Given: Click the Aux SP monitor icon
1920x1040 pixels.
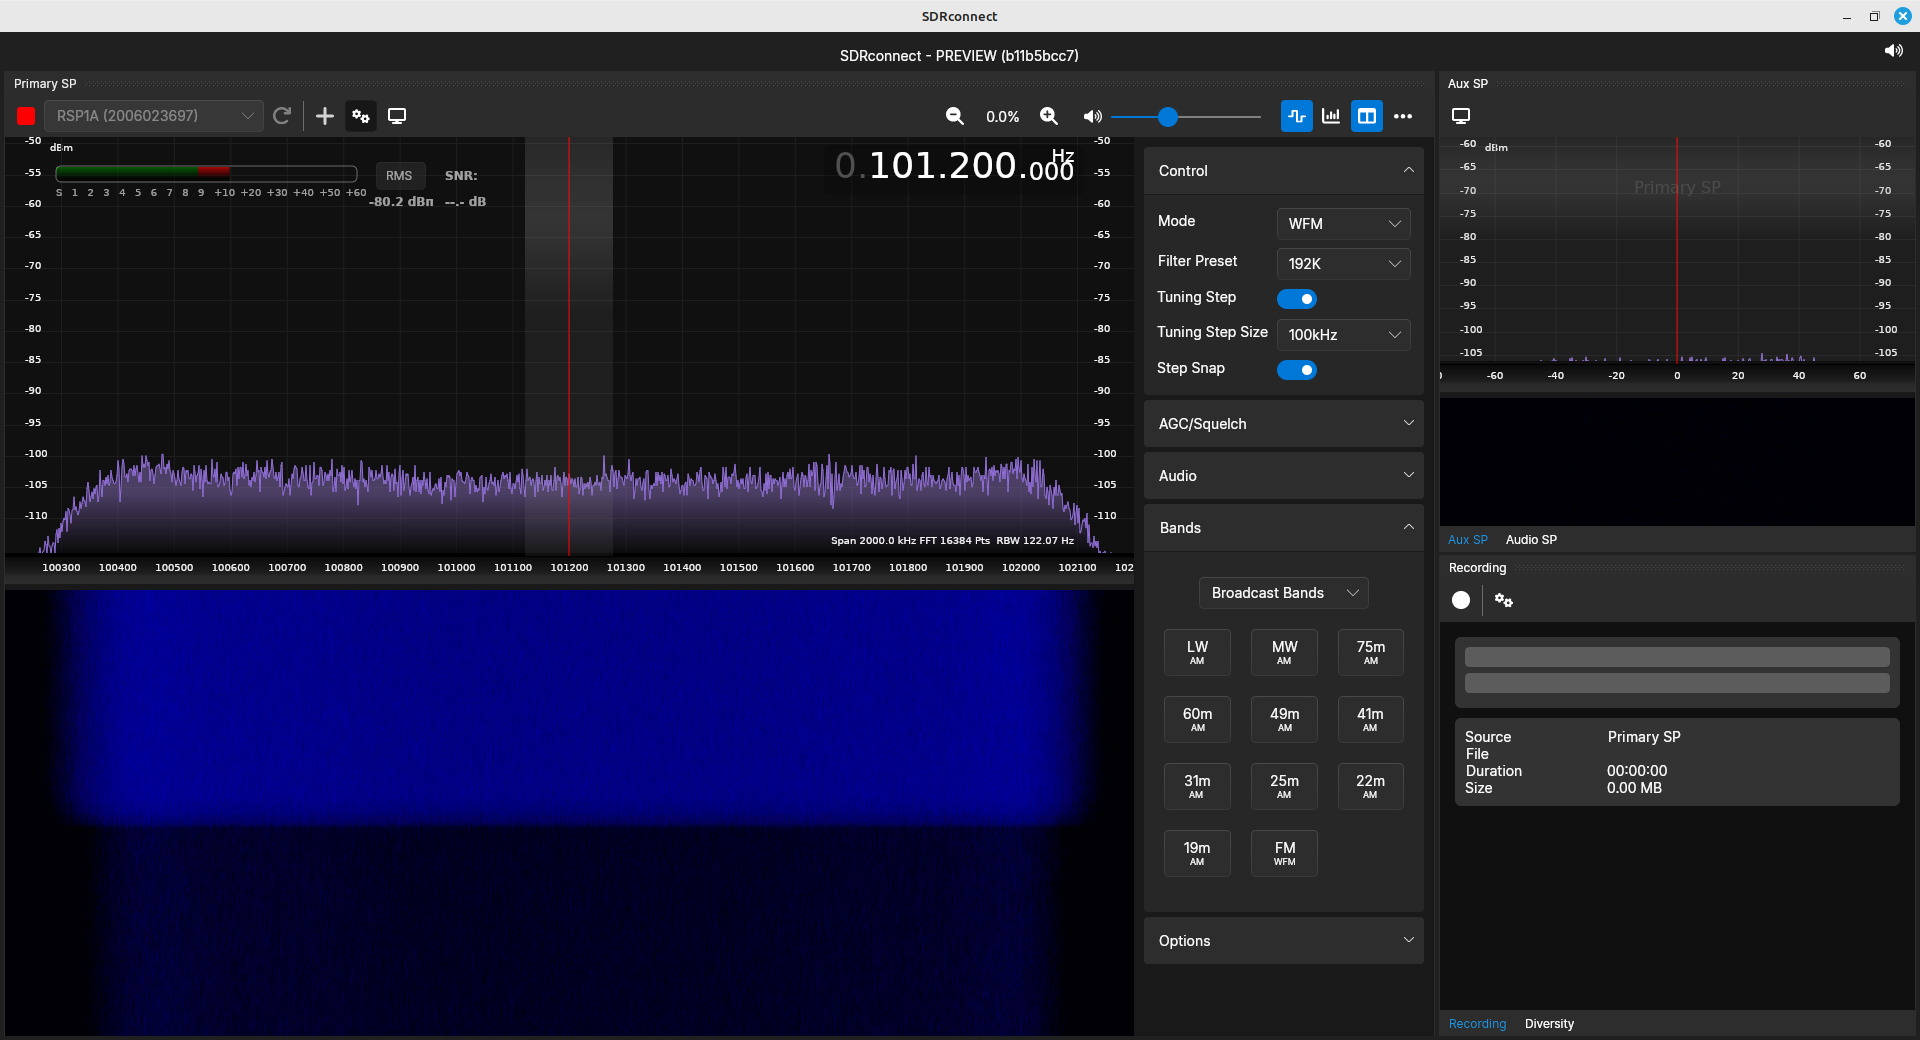Looking at the screenshot, I should tap(1461, 116).
